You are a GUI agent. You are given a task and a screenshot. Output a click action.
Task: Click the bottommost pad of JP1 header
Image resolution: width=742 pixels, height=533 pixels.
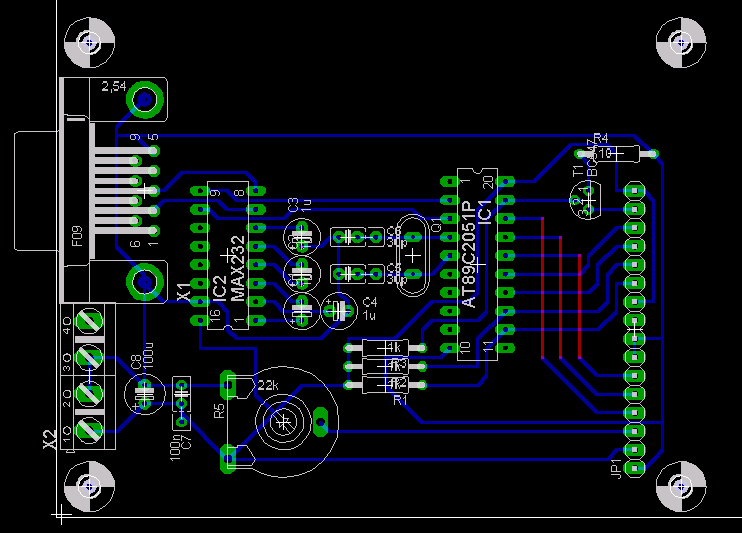point(634,467)
